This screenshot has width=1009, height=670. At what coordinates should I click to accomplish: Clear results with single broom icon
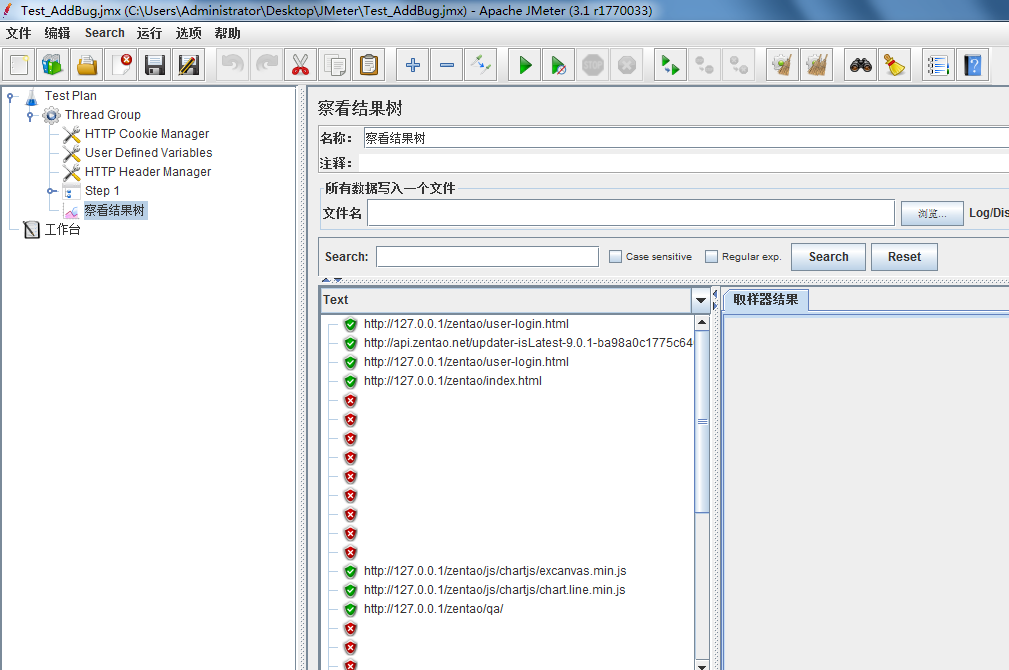(782, 64)
